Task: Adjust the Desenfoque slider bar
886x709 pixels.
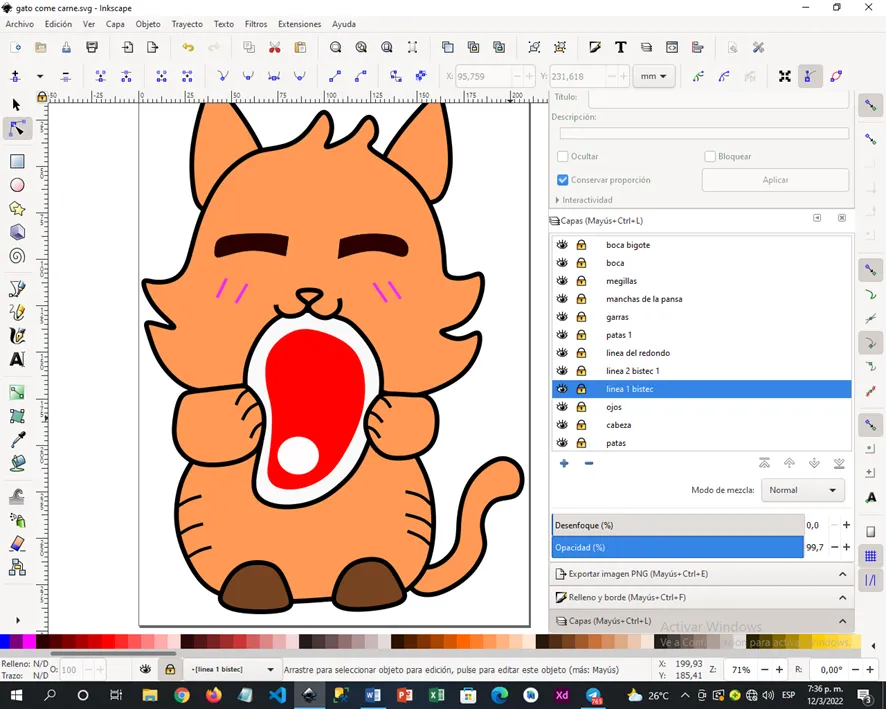Action: pyautogui.click(x=677, y=525)
